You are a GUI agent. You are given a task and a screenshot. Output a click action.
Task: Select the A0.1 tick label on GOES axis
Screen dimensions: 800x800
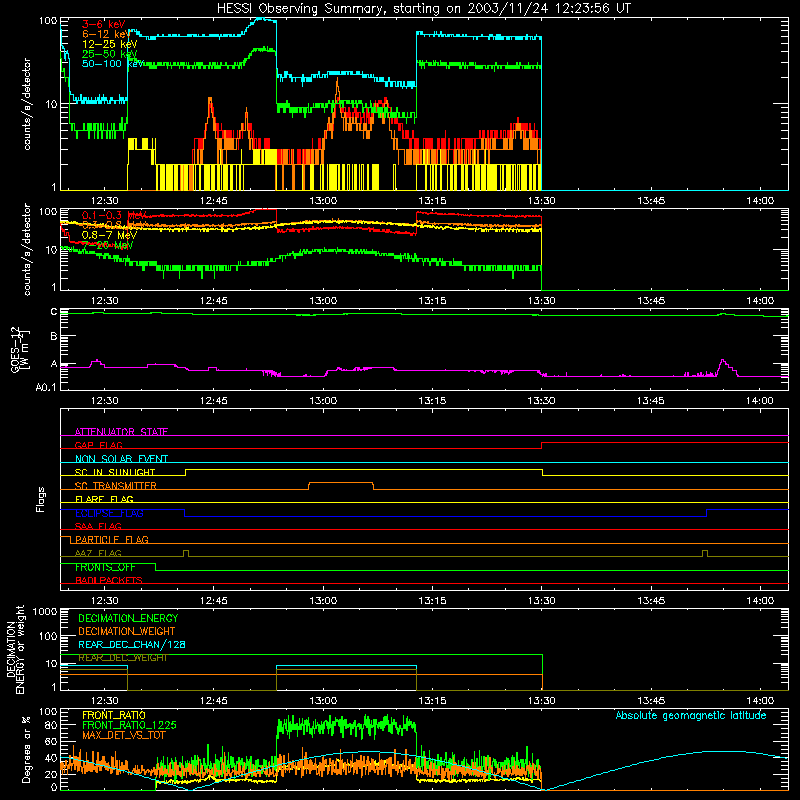point(45,388)
